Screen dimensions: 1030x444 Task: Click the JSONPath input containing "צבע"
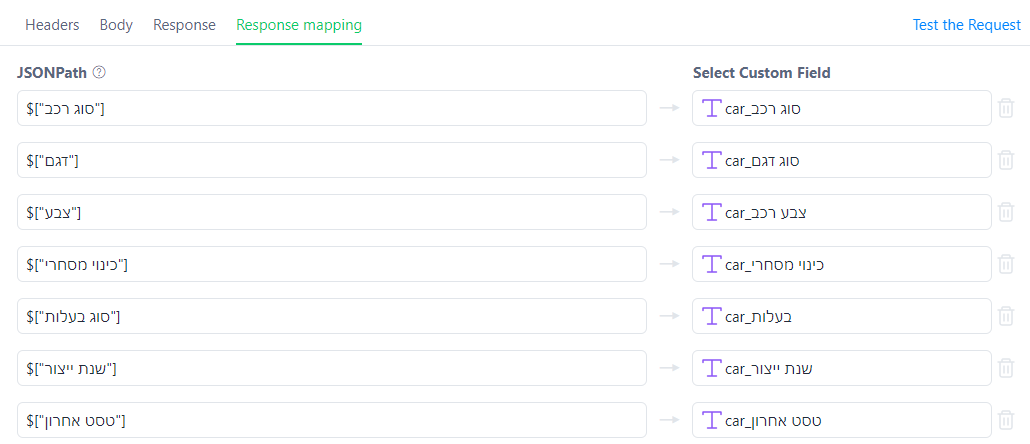click(x=331, y=212)
